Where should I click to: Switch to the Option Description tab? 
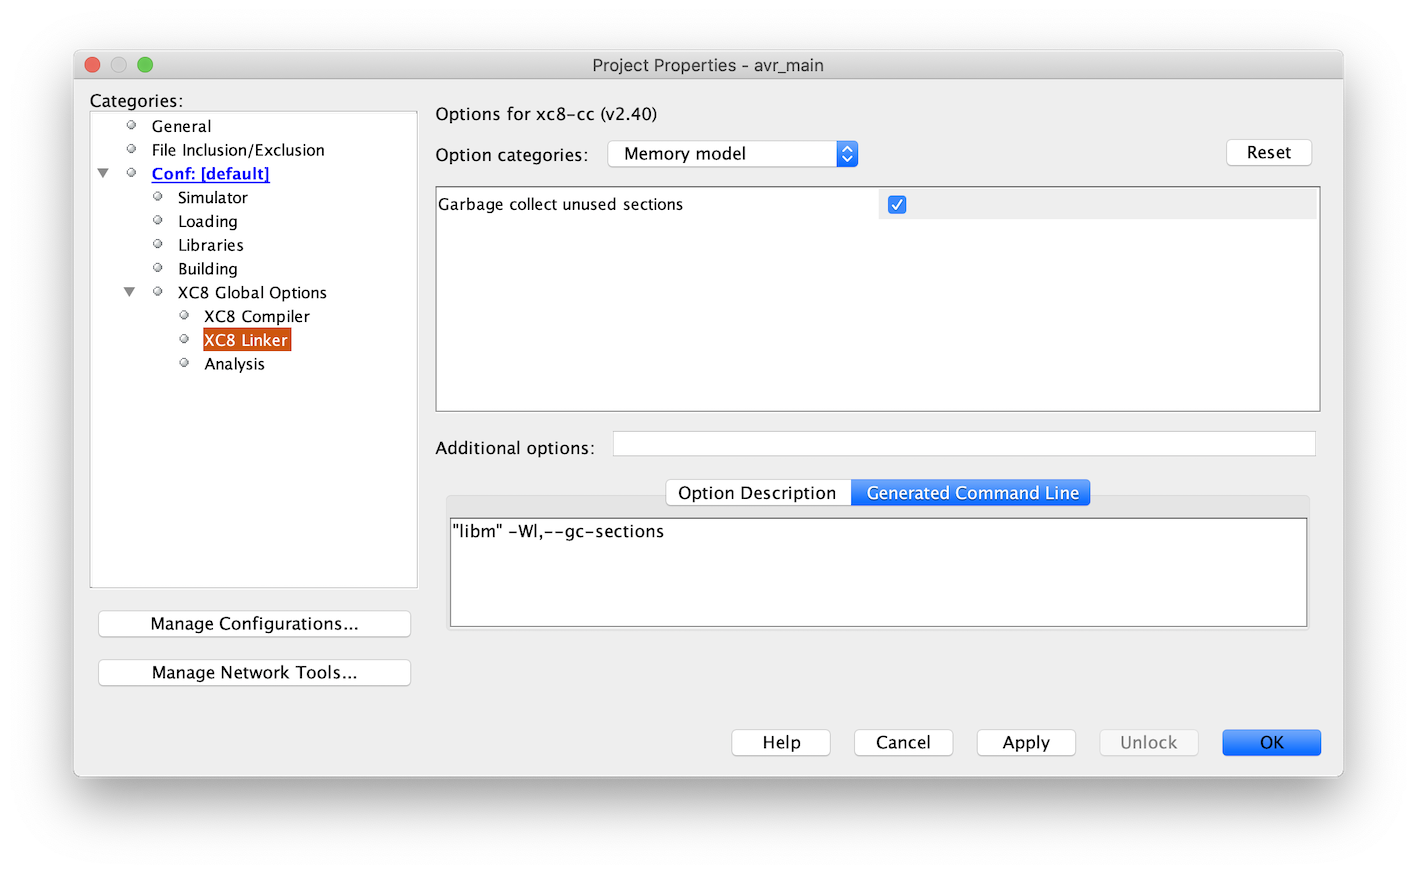(757, 493)
